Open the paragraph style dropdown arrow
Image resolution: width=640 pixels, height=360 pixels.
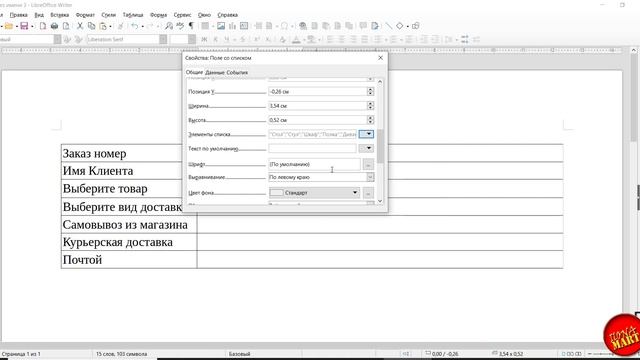[x=57, y=39]
